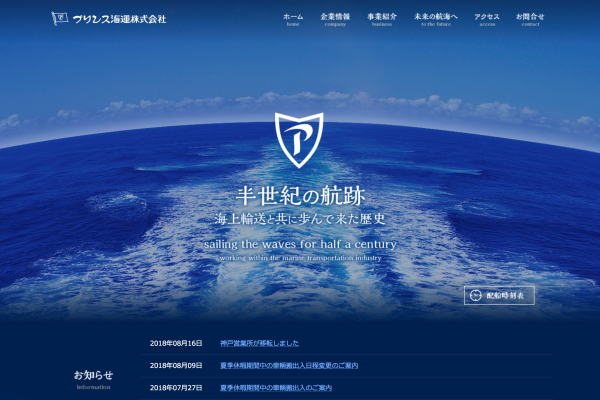Click the 半世紀の航跡 headline text
The height and width of the screenshot is (400, 600).
point(300,196)
